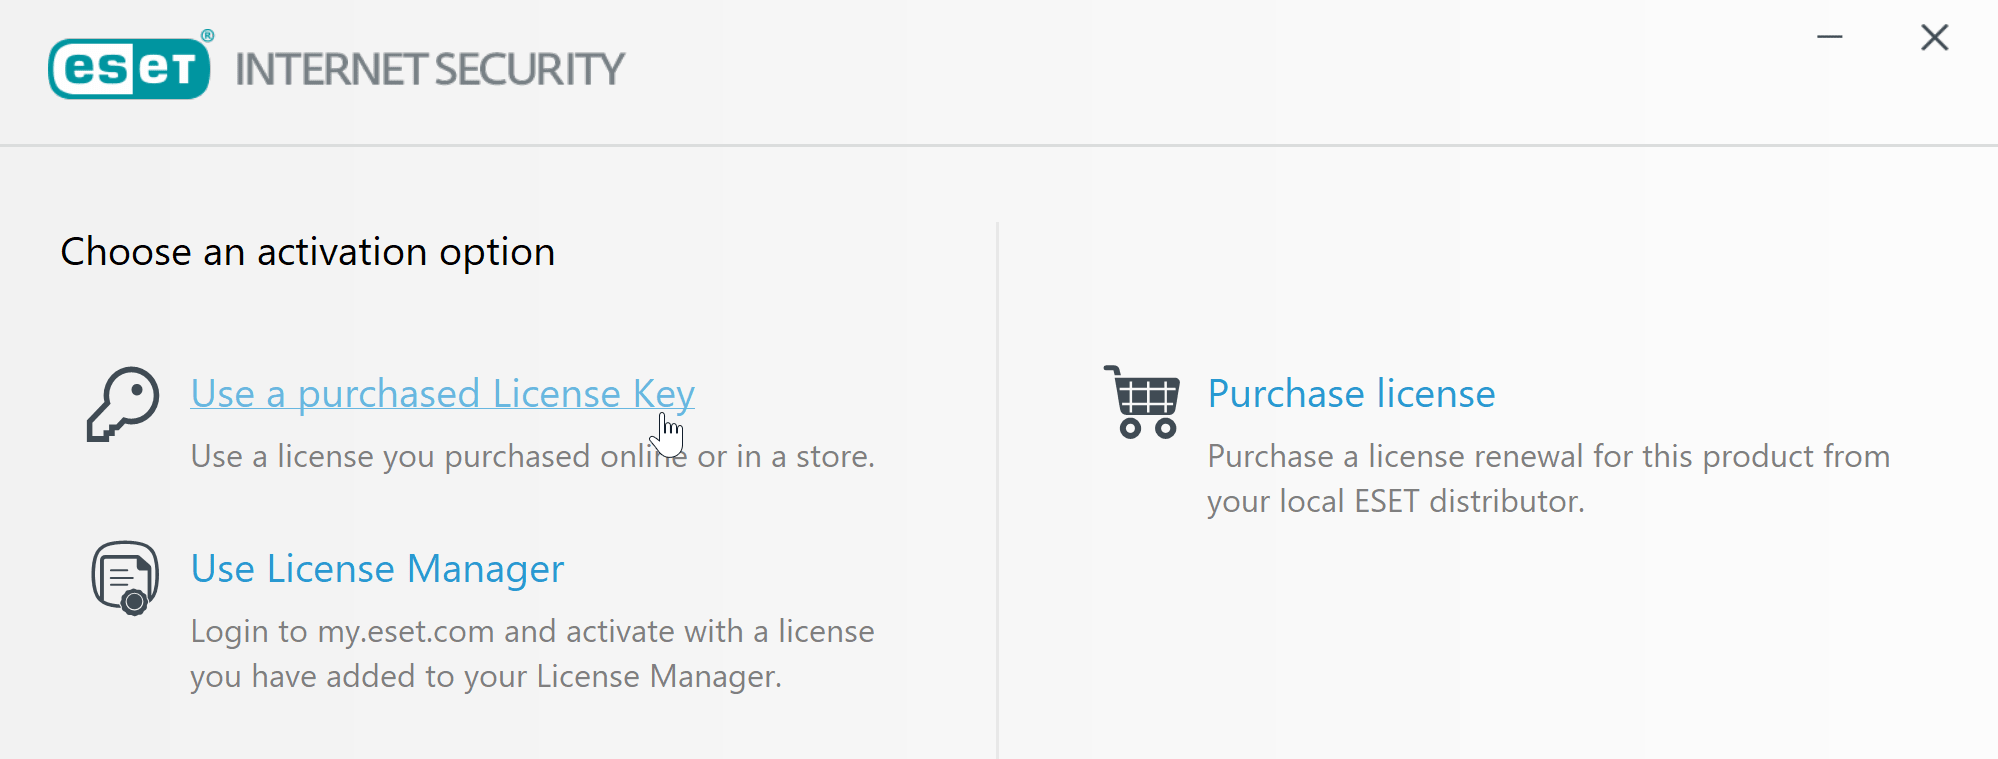The width and height of the screenshot is (1998, 759).
Task: Click the registered trademark symbol beside ESET logo
Action: [208, 36]
